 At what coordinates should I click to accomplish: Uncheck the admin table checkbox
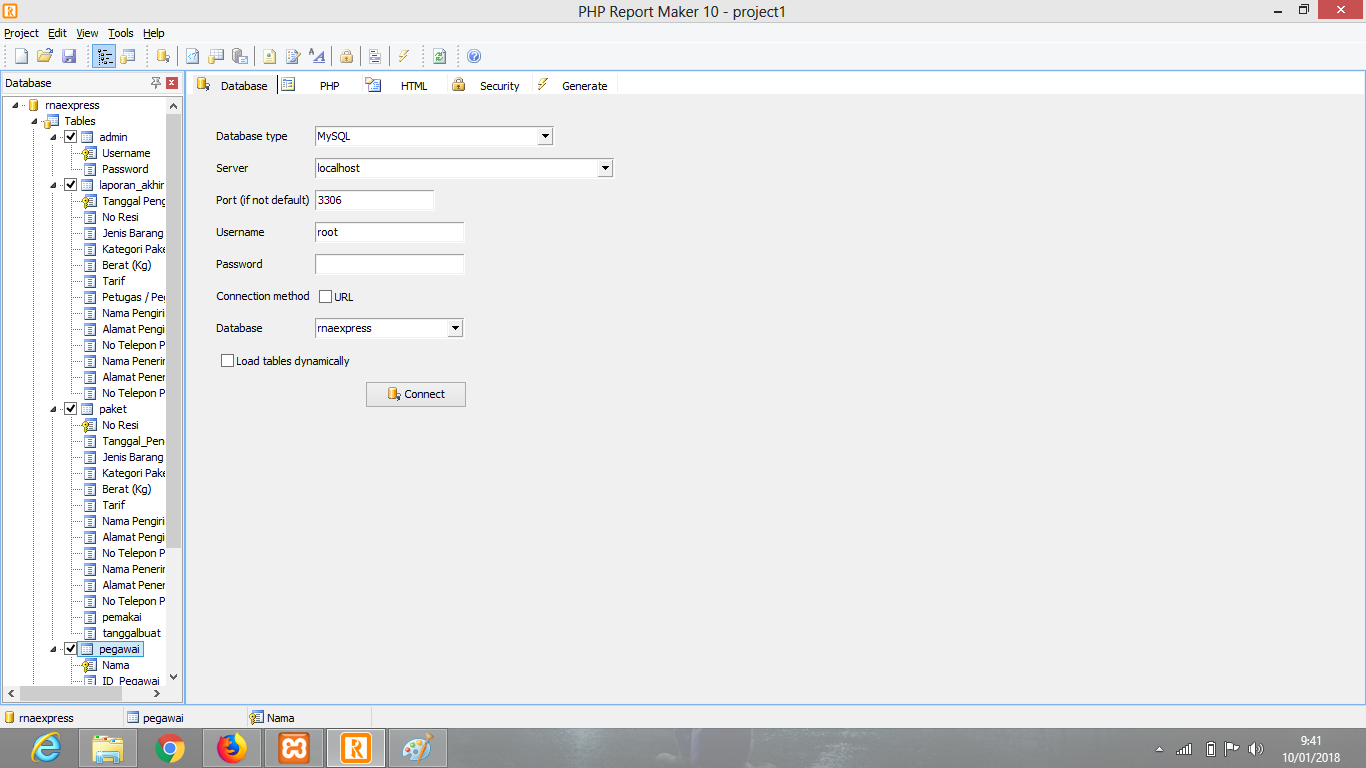pos(71,137)
